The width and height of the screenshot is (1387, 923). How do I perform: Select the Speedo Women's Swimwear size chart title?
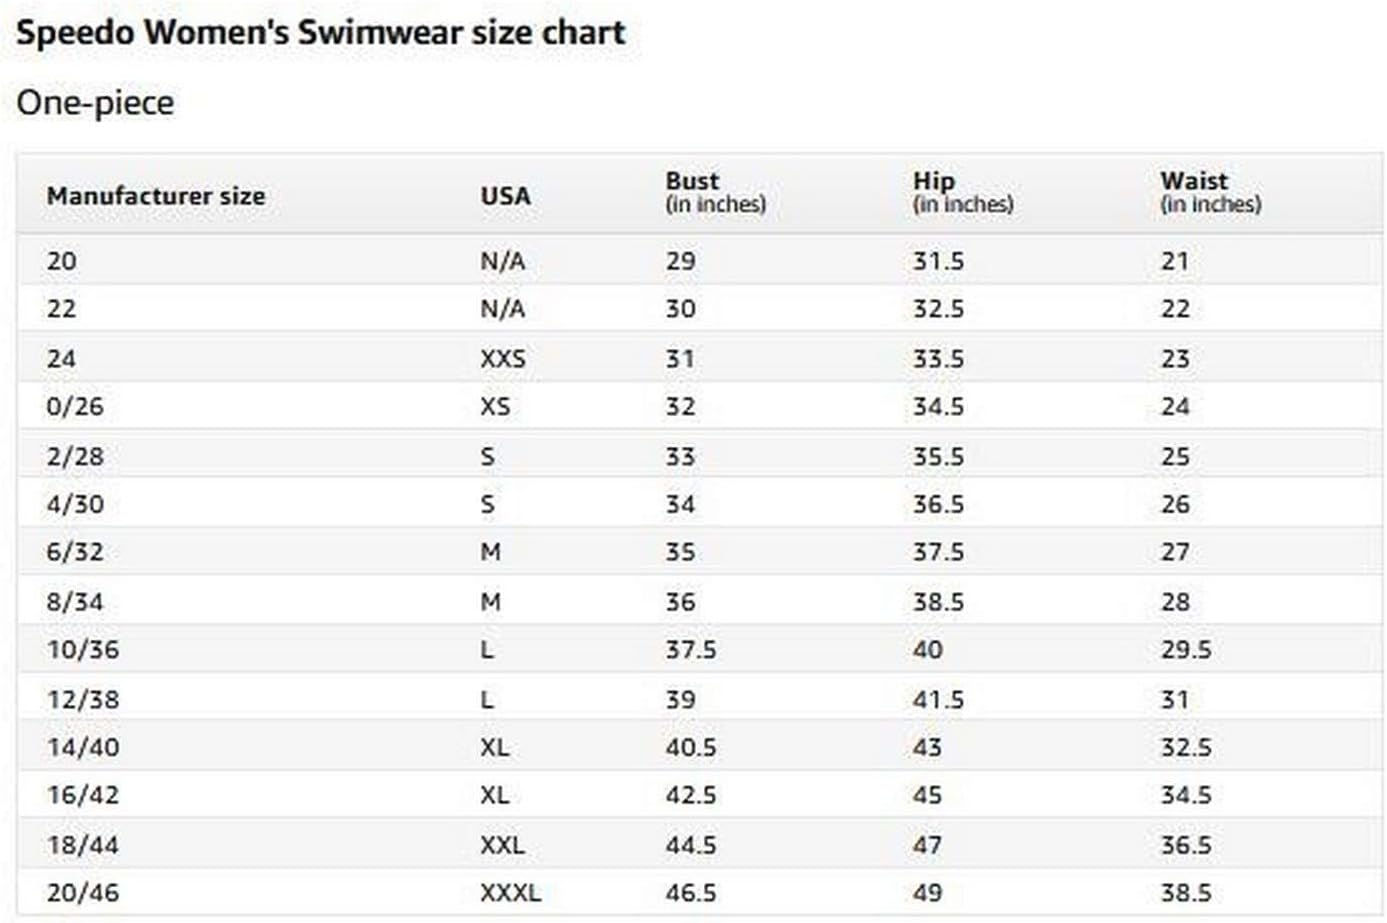click(x=321, y=32)
